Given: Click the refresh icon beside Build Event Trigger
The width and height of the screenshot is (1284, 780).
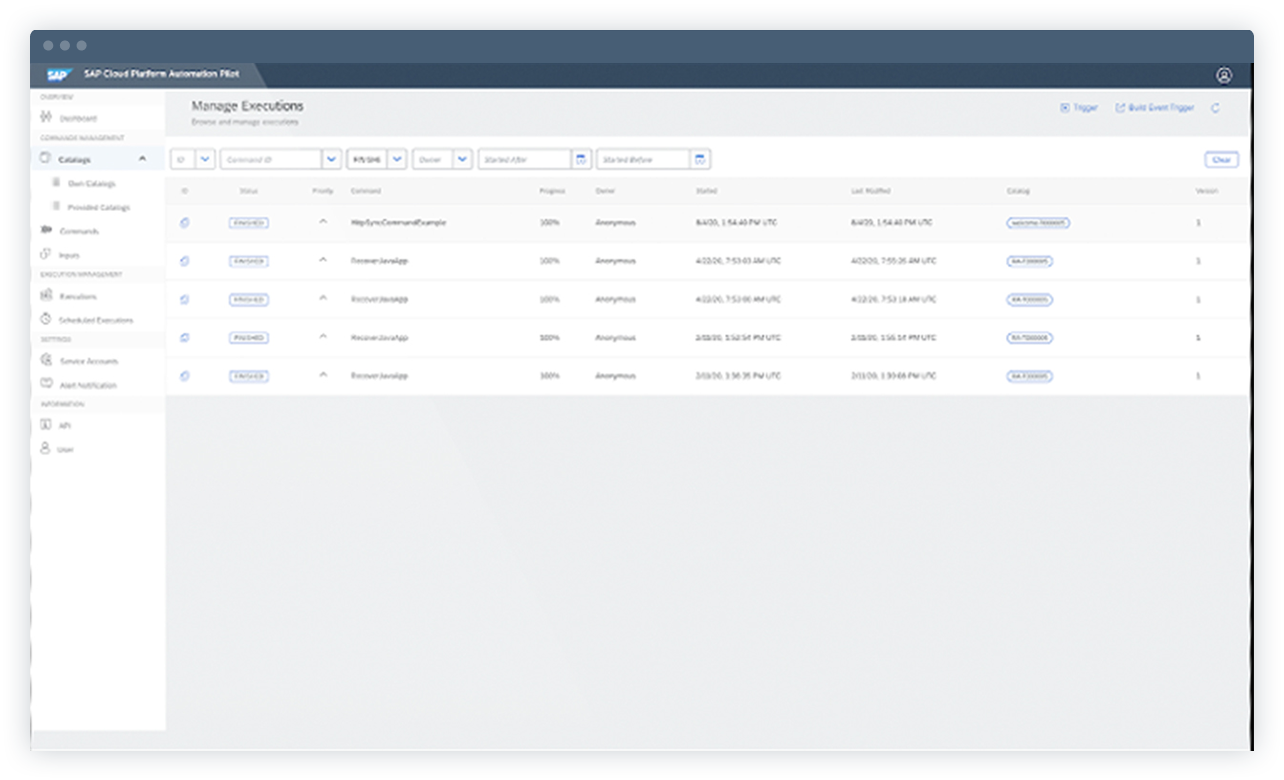Looking at the screenshot, I should coord(1215,108).
